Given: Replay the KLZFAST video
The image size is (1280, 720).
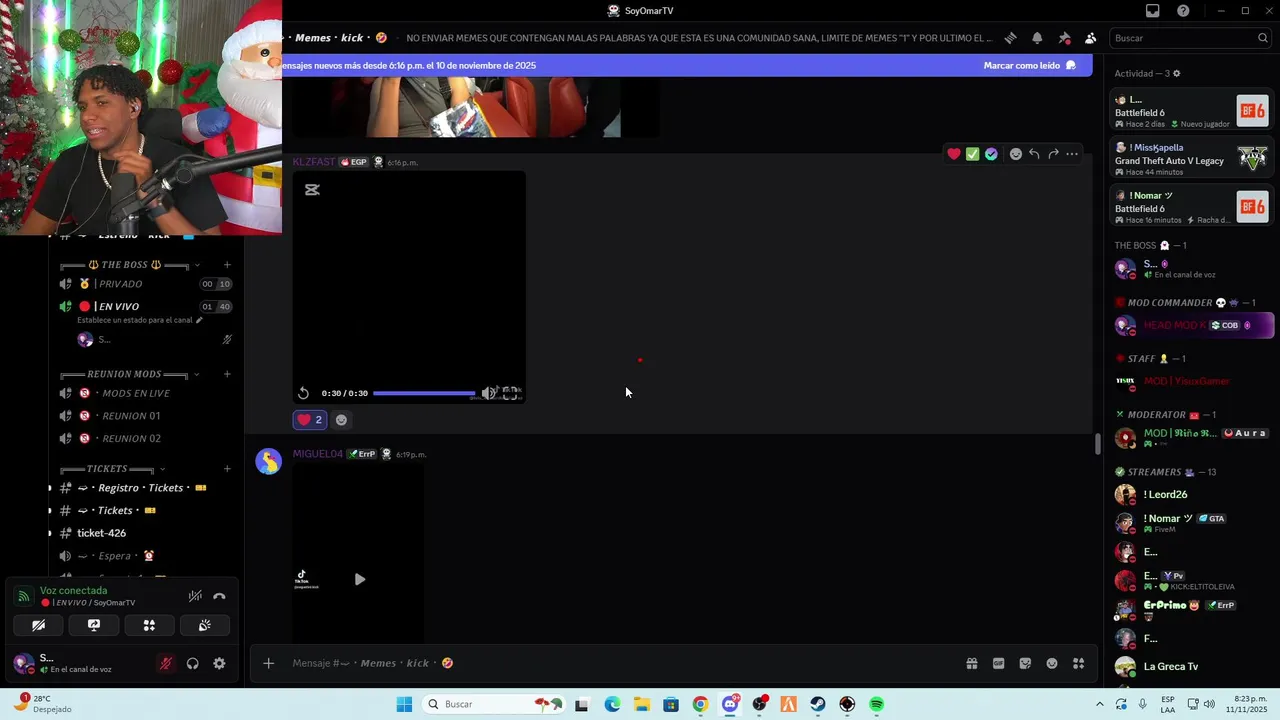Looking at the screenshot, I should [303, 393].
